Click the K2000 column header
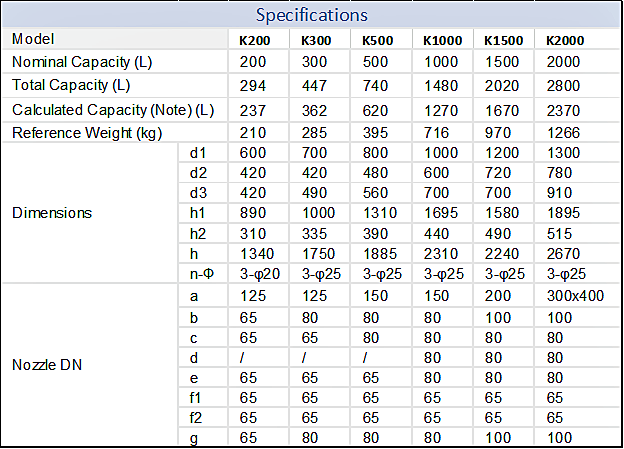Image resolution: width=624 pixels, height=449 pixels. tap(565, 41)
